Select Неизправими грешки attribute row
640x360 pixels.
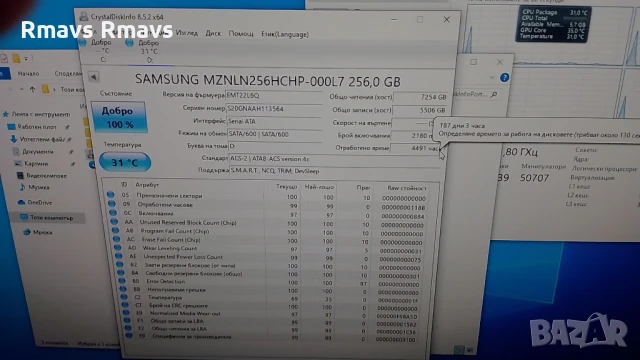pyautogui.click(x=270, y=290)
